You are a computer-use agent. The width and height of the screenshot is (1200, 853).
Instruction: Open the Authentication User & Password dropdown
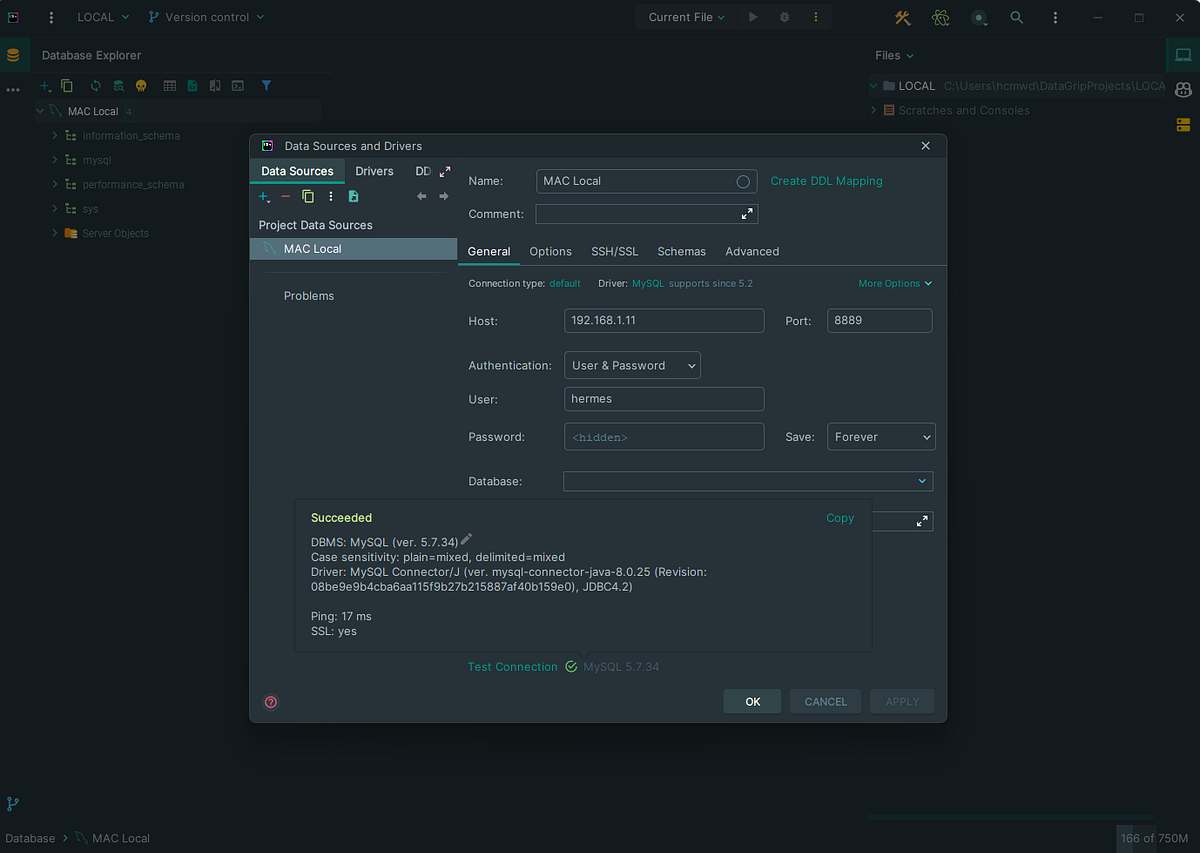[632, 366]
